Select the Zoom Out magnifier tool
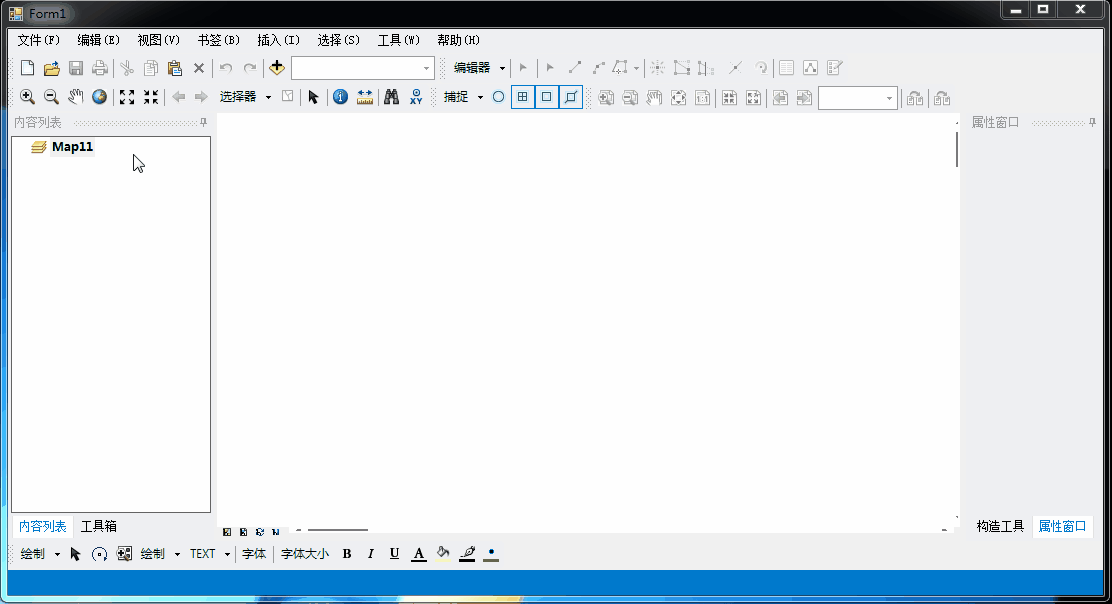The width and height of the screenshot is (1112, 604). 51,97
